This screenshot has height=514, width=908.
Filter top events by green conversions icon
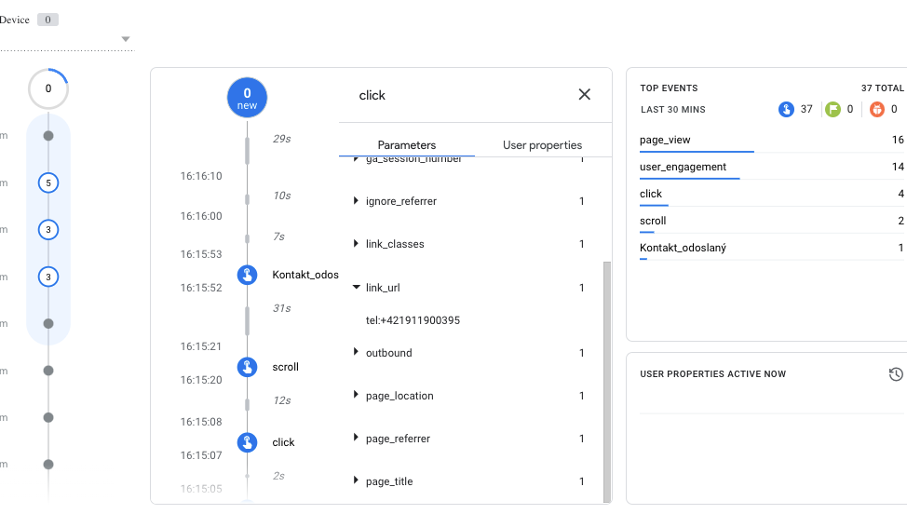pos(833,109)
